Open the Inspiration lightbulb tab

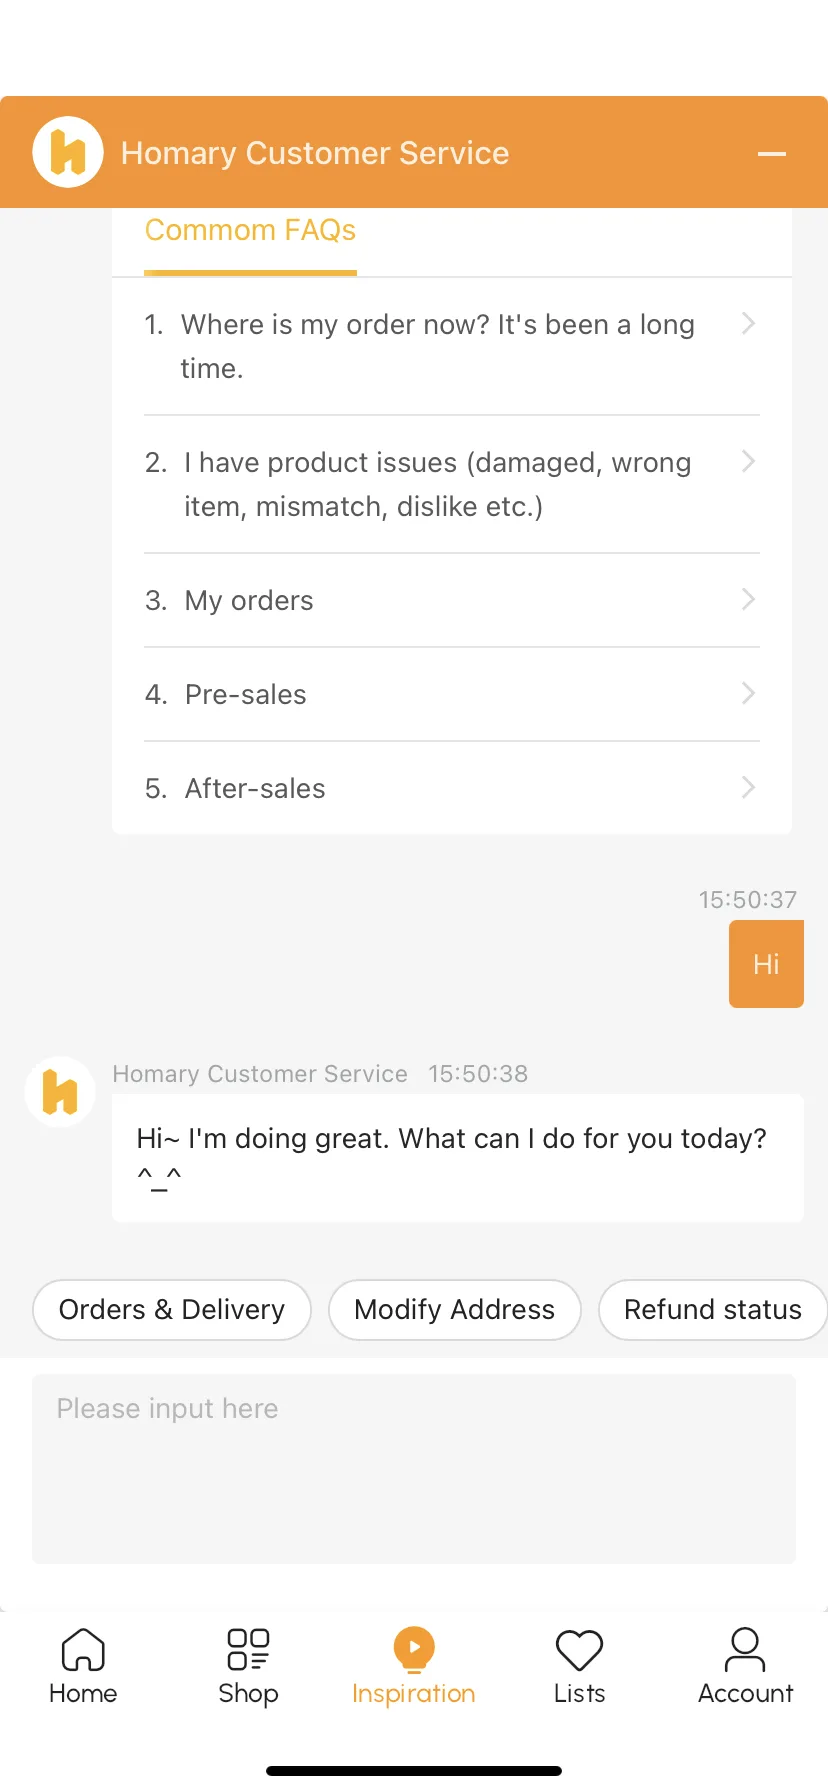[414, 1650]
